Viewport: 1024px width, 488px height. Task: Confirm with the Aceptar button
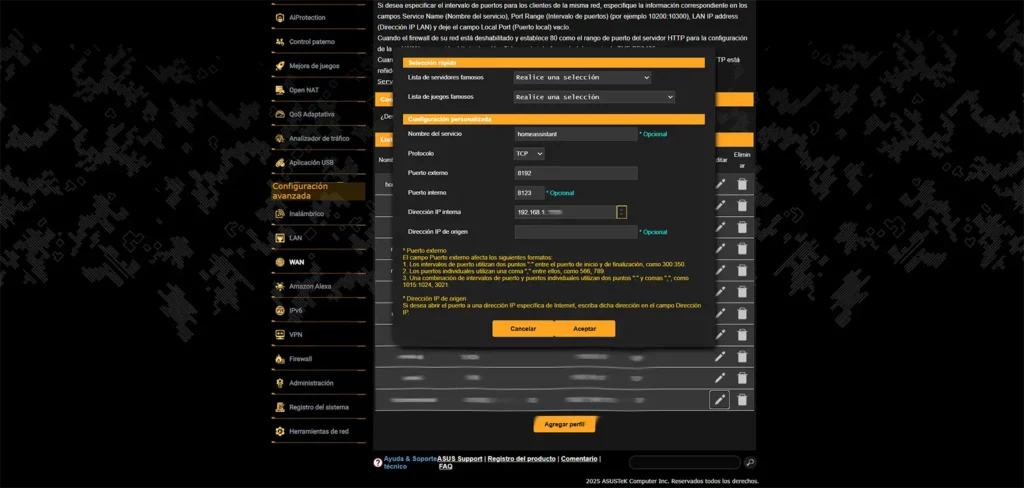click(x=584, y=329)
